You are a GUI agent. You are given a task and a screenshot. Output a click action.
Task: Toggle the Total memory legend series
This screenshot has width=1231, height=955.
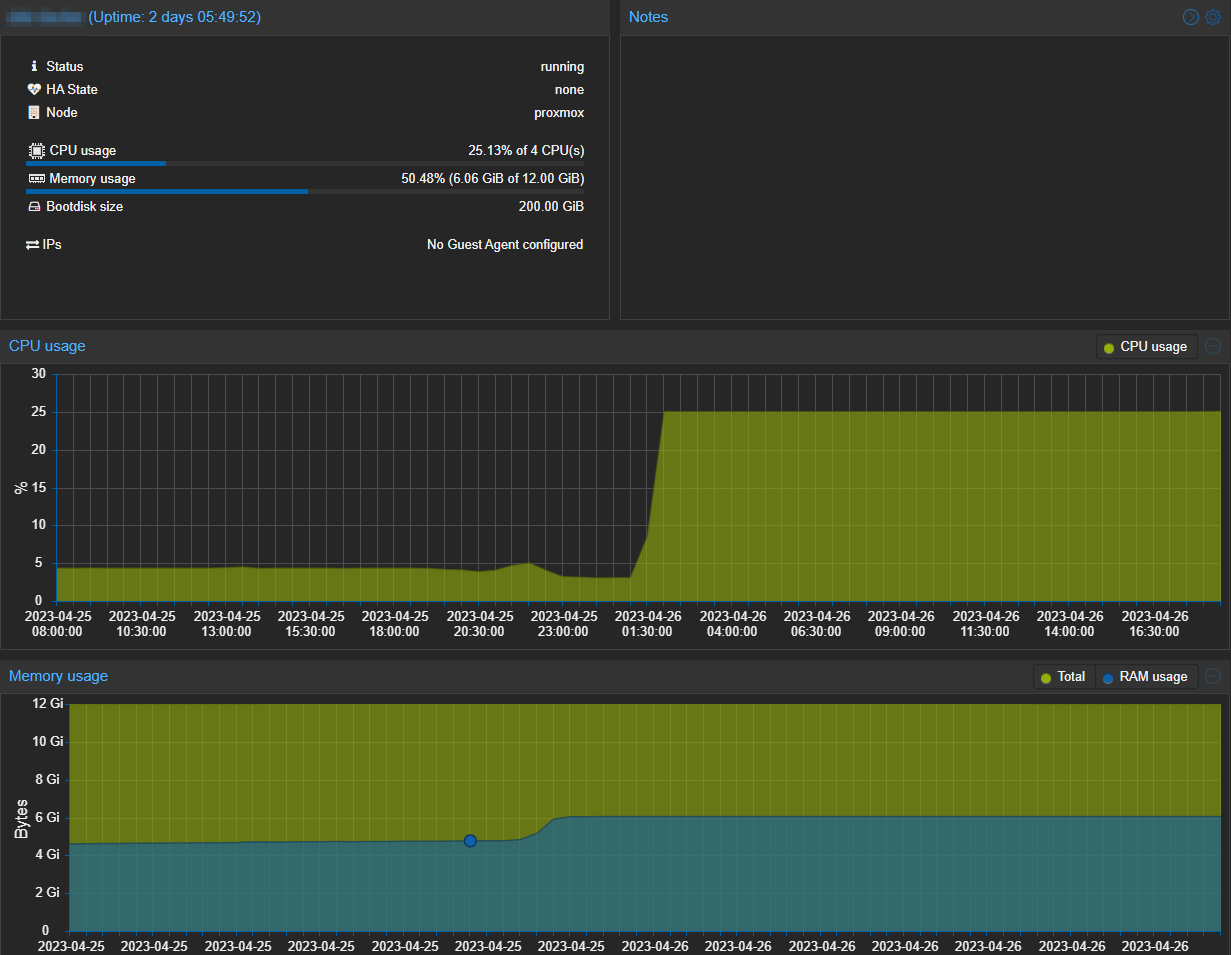[x=1063, y=677]
